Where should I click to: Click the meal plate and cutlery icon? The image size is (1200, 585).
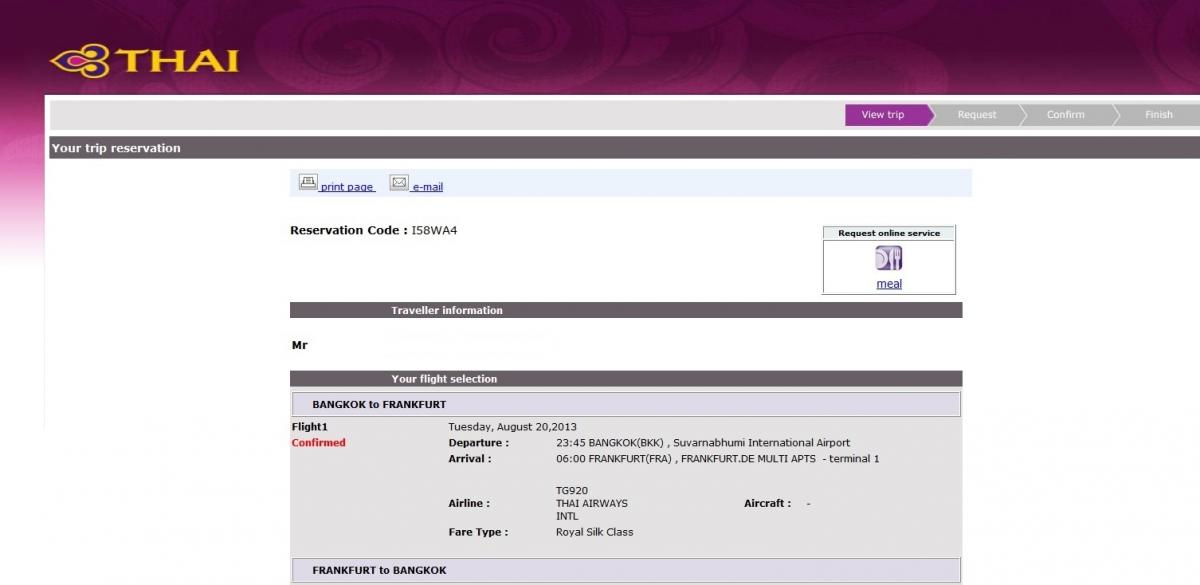point(889,258)
